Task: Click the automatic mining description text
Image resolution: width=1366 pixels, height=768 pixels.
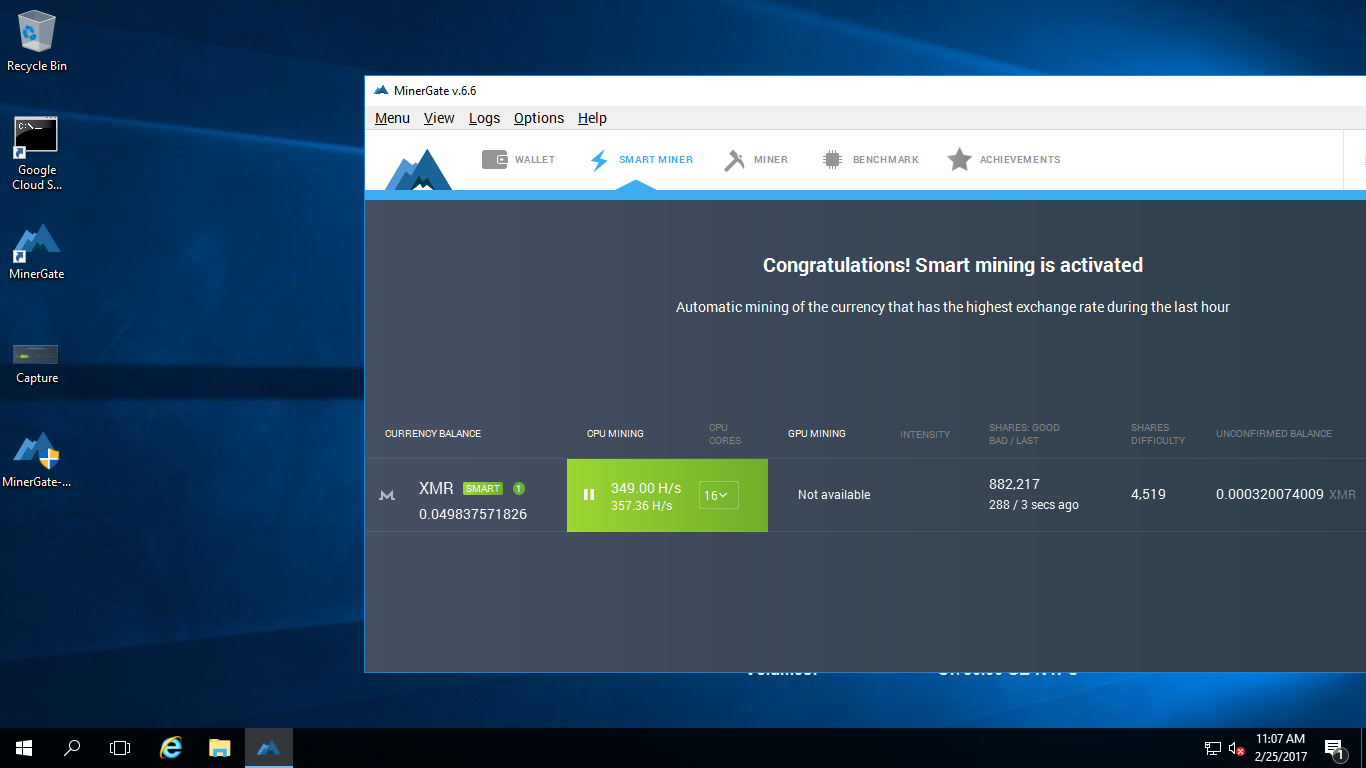Action: tap(953, 307)
